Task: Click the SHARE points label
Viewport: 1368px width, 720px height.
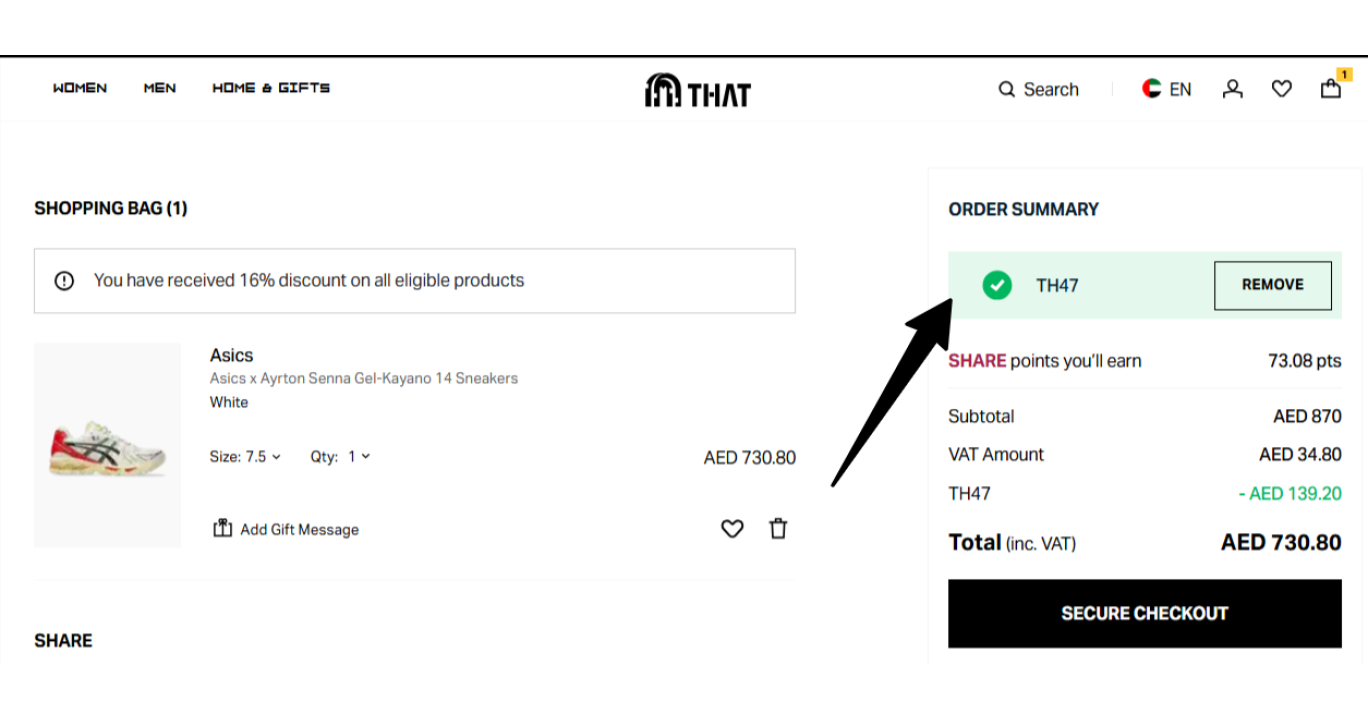Action: coord(1044,361)
